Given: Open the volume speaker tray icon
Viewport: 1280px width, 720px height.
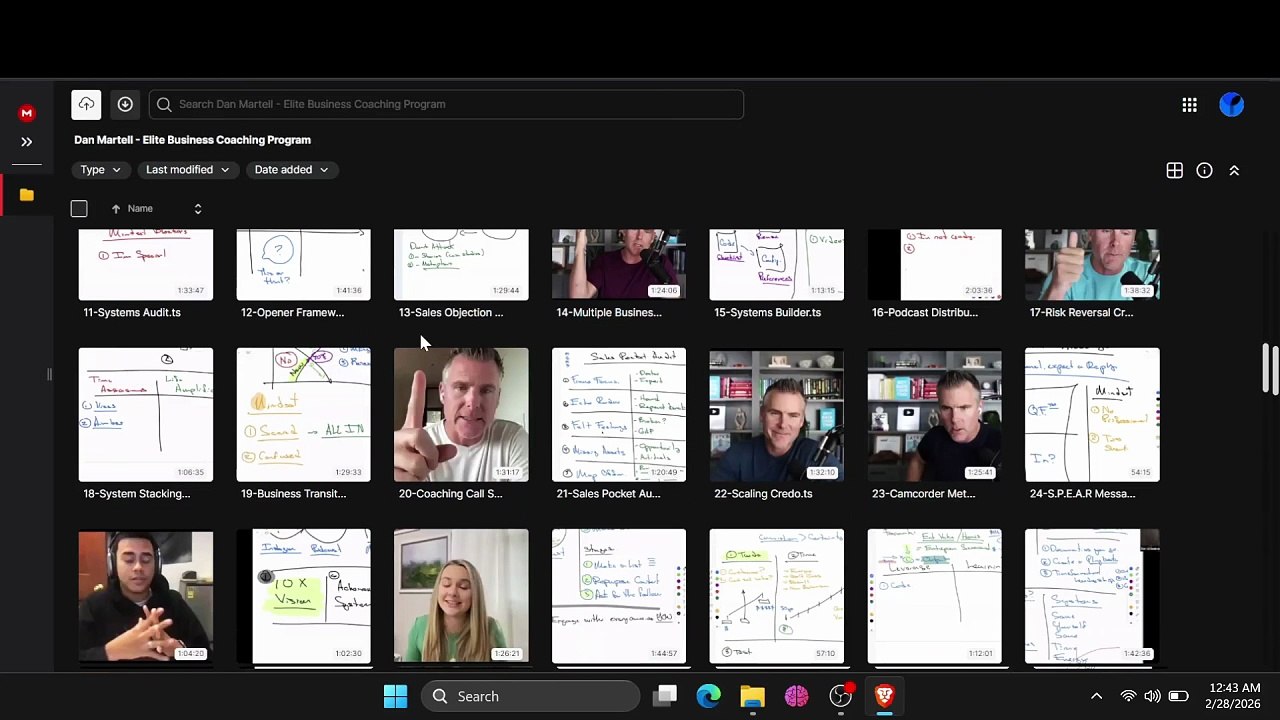Looking at the screenshot, I should 1152,696.
